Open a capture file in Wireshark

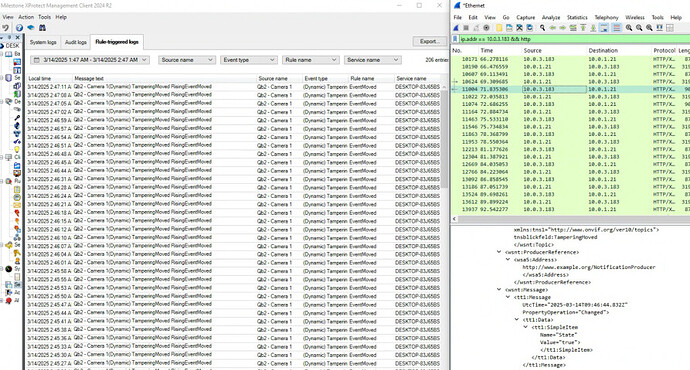click(499, 28)
